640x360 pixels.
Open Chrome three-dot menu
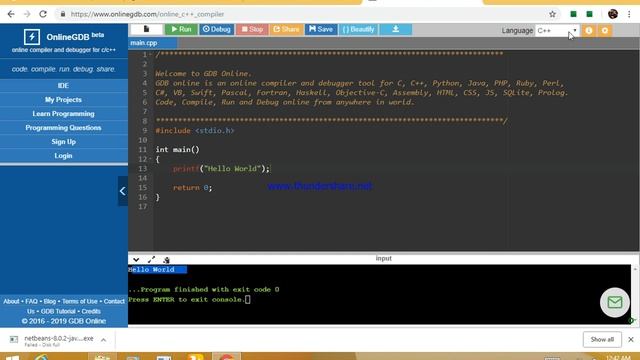(629, 14)
